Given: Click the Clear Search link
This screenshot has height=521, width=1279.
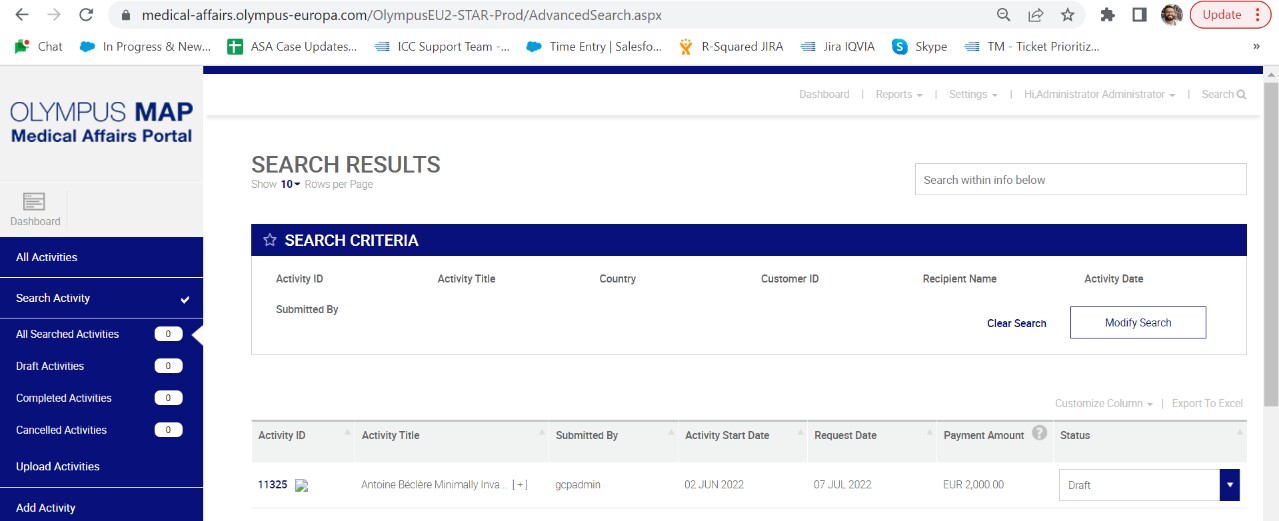Looking at the screenshot, I should (1016, 323).
